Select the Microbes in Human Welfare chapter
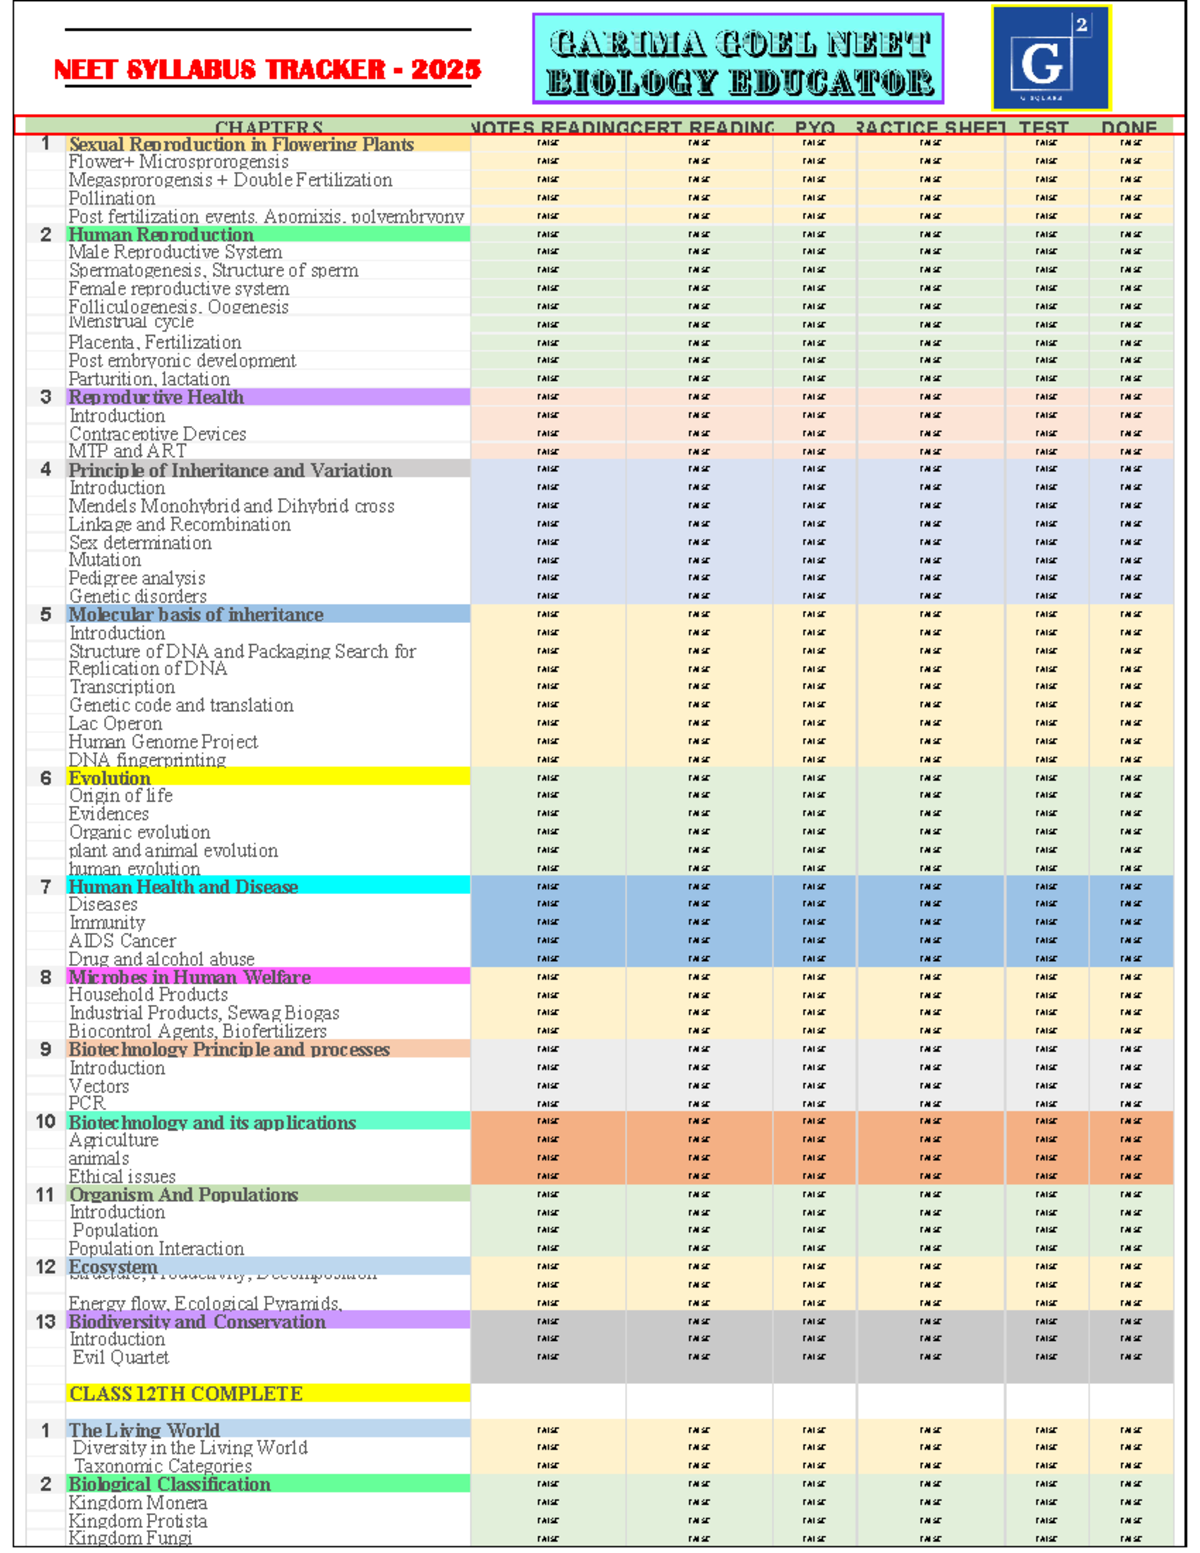The height and width of the screenshot is (1553, 1200). click(189, 976)
